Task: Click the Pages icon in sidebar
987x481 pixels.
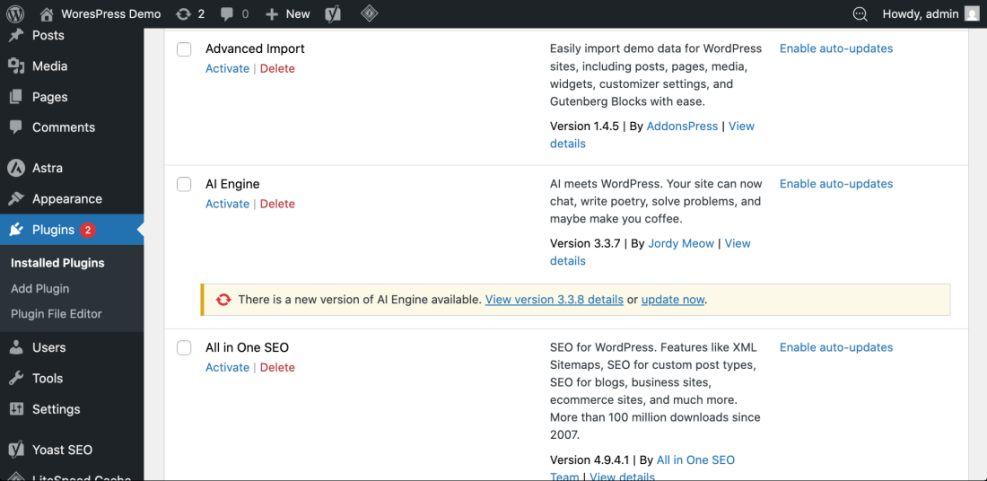Action: click(16, 97)
